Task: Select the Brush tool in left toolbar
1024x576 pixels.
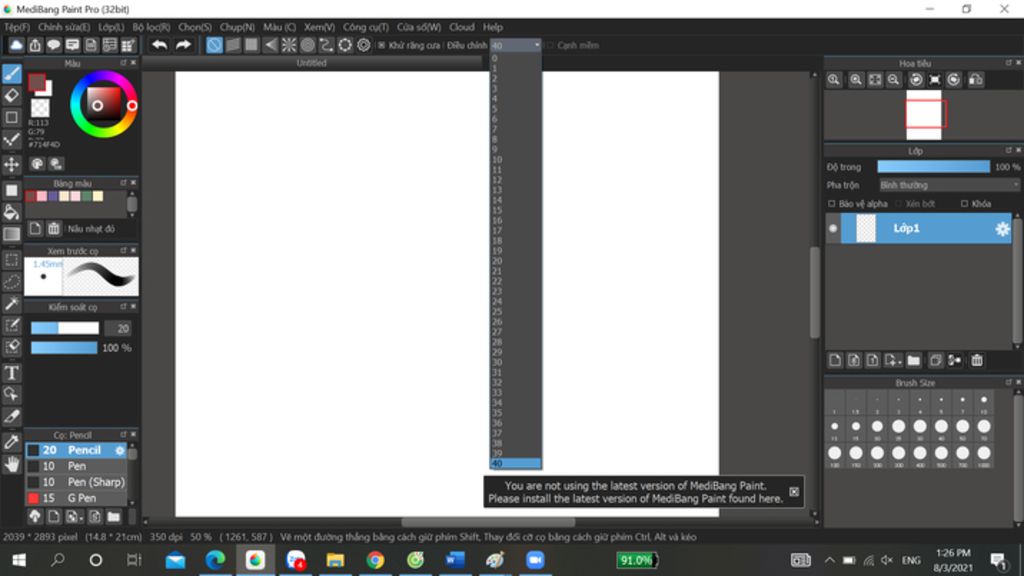Action: (x=12, y=74)
